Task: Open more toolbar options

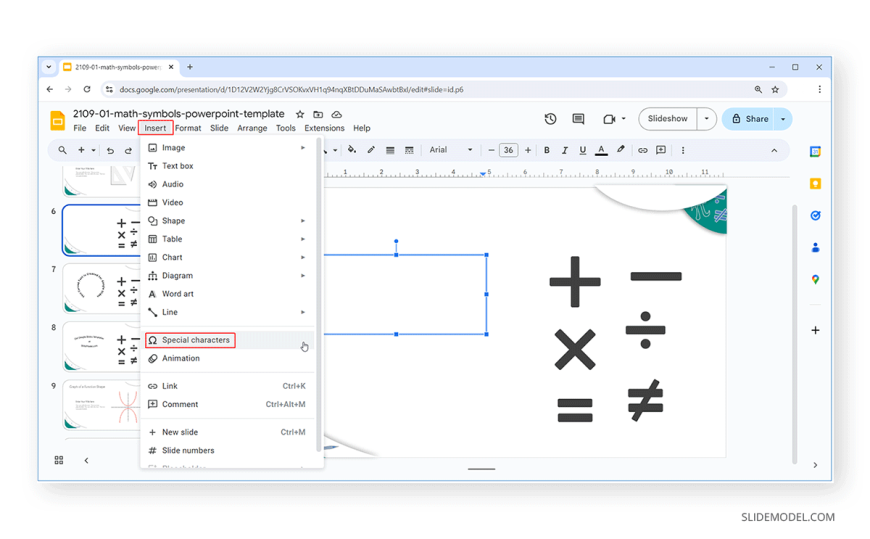Action: click(683, 150)
